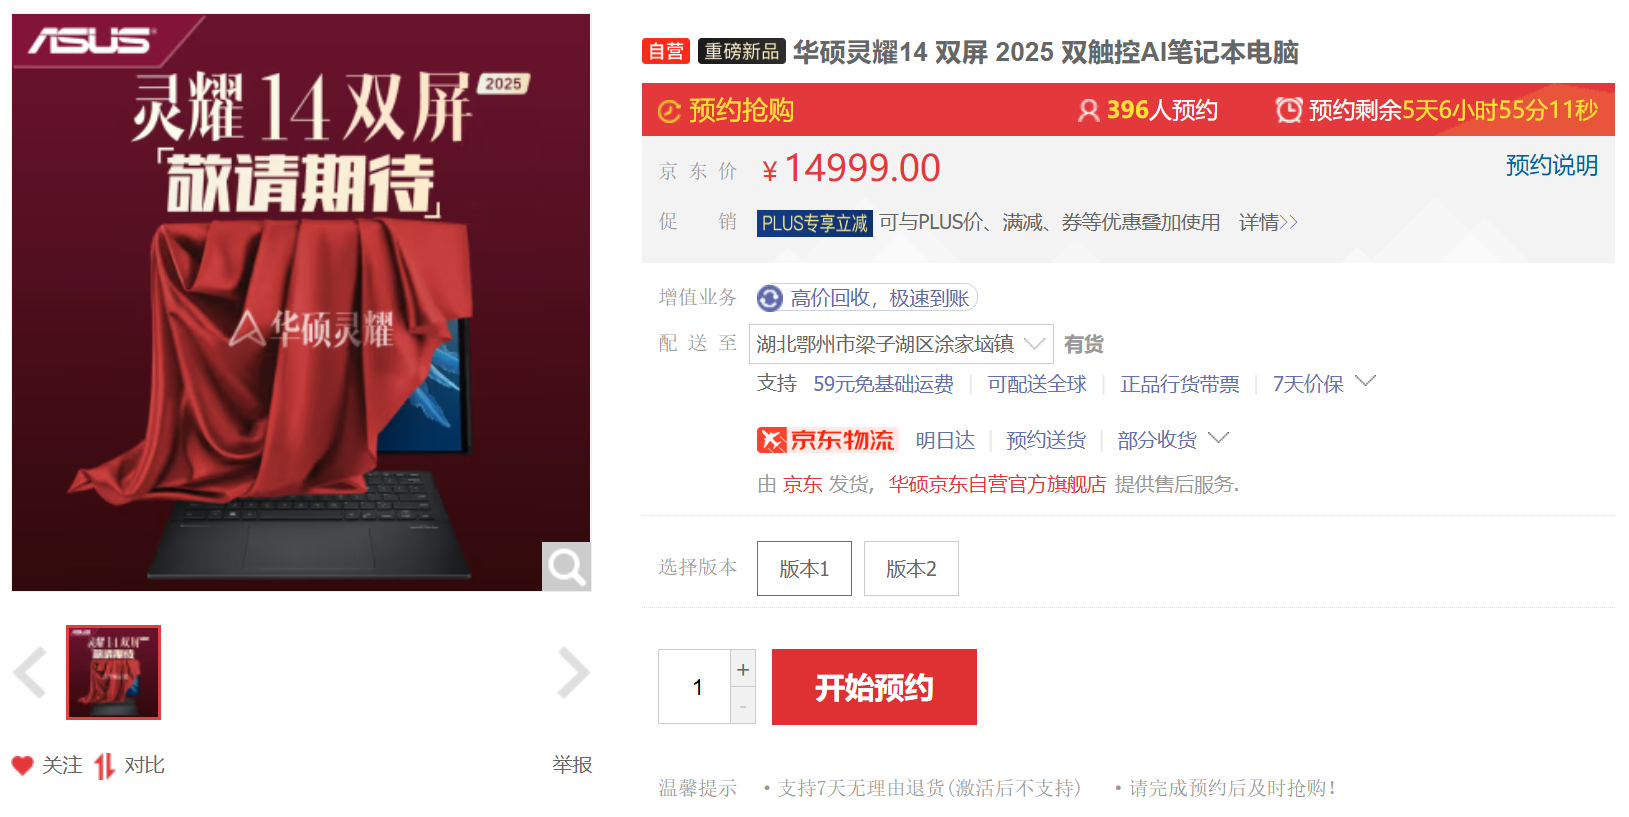Expand services chevron after 7天价保
The width and height of the screenshot is (1629, 817).
point(1366,381)
